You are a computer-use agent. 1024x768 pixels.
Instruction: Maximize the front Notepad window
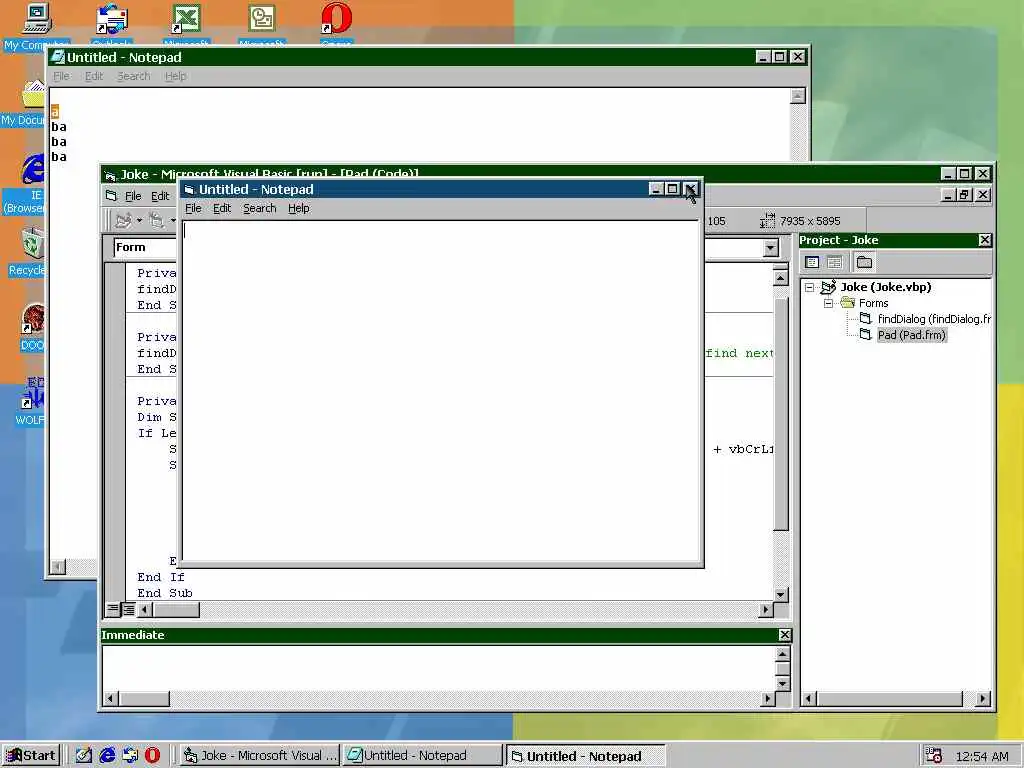click(673, 189)
